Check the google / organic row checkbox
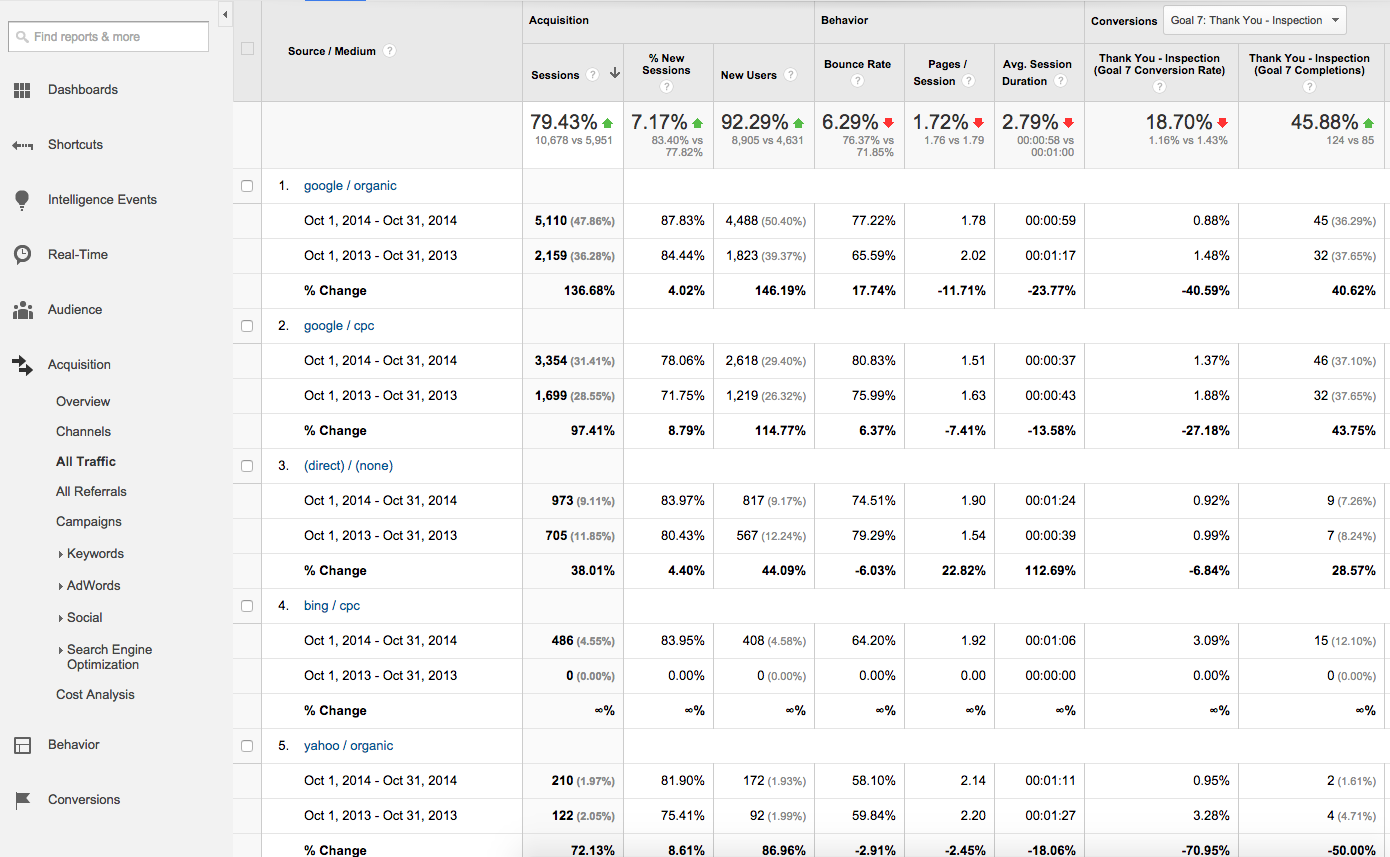The image size is (1390, 857). click(x=247, y=186)
